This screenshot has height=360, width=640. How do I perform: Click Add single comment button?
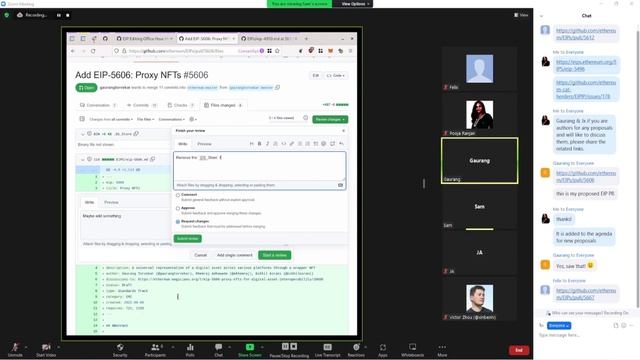coord(235,255)
